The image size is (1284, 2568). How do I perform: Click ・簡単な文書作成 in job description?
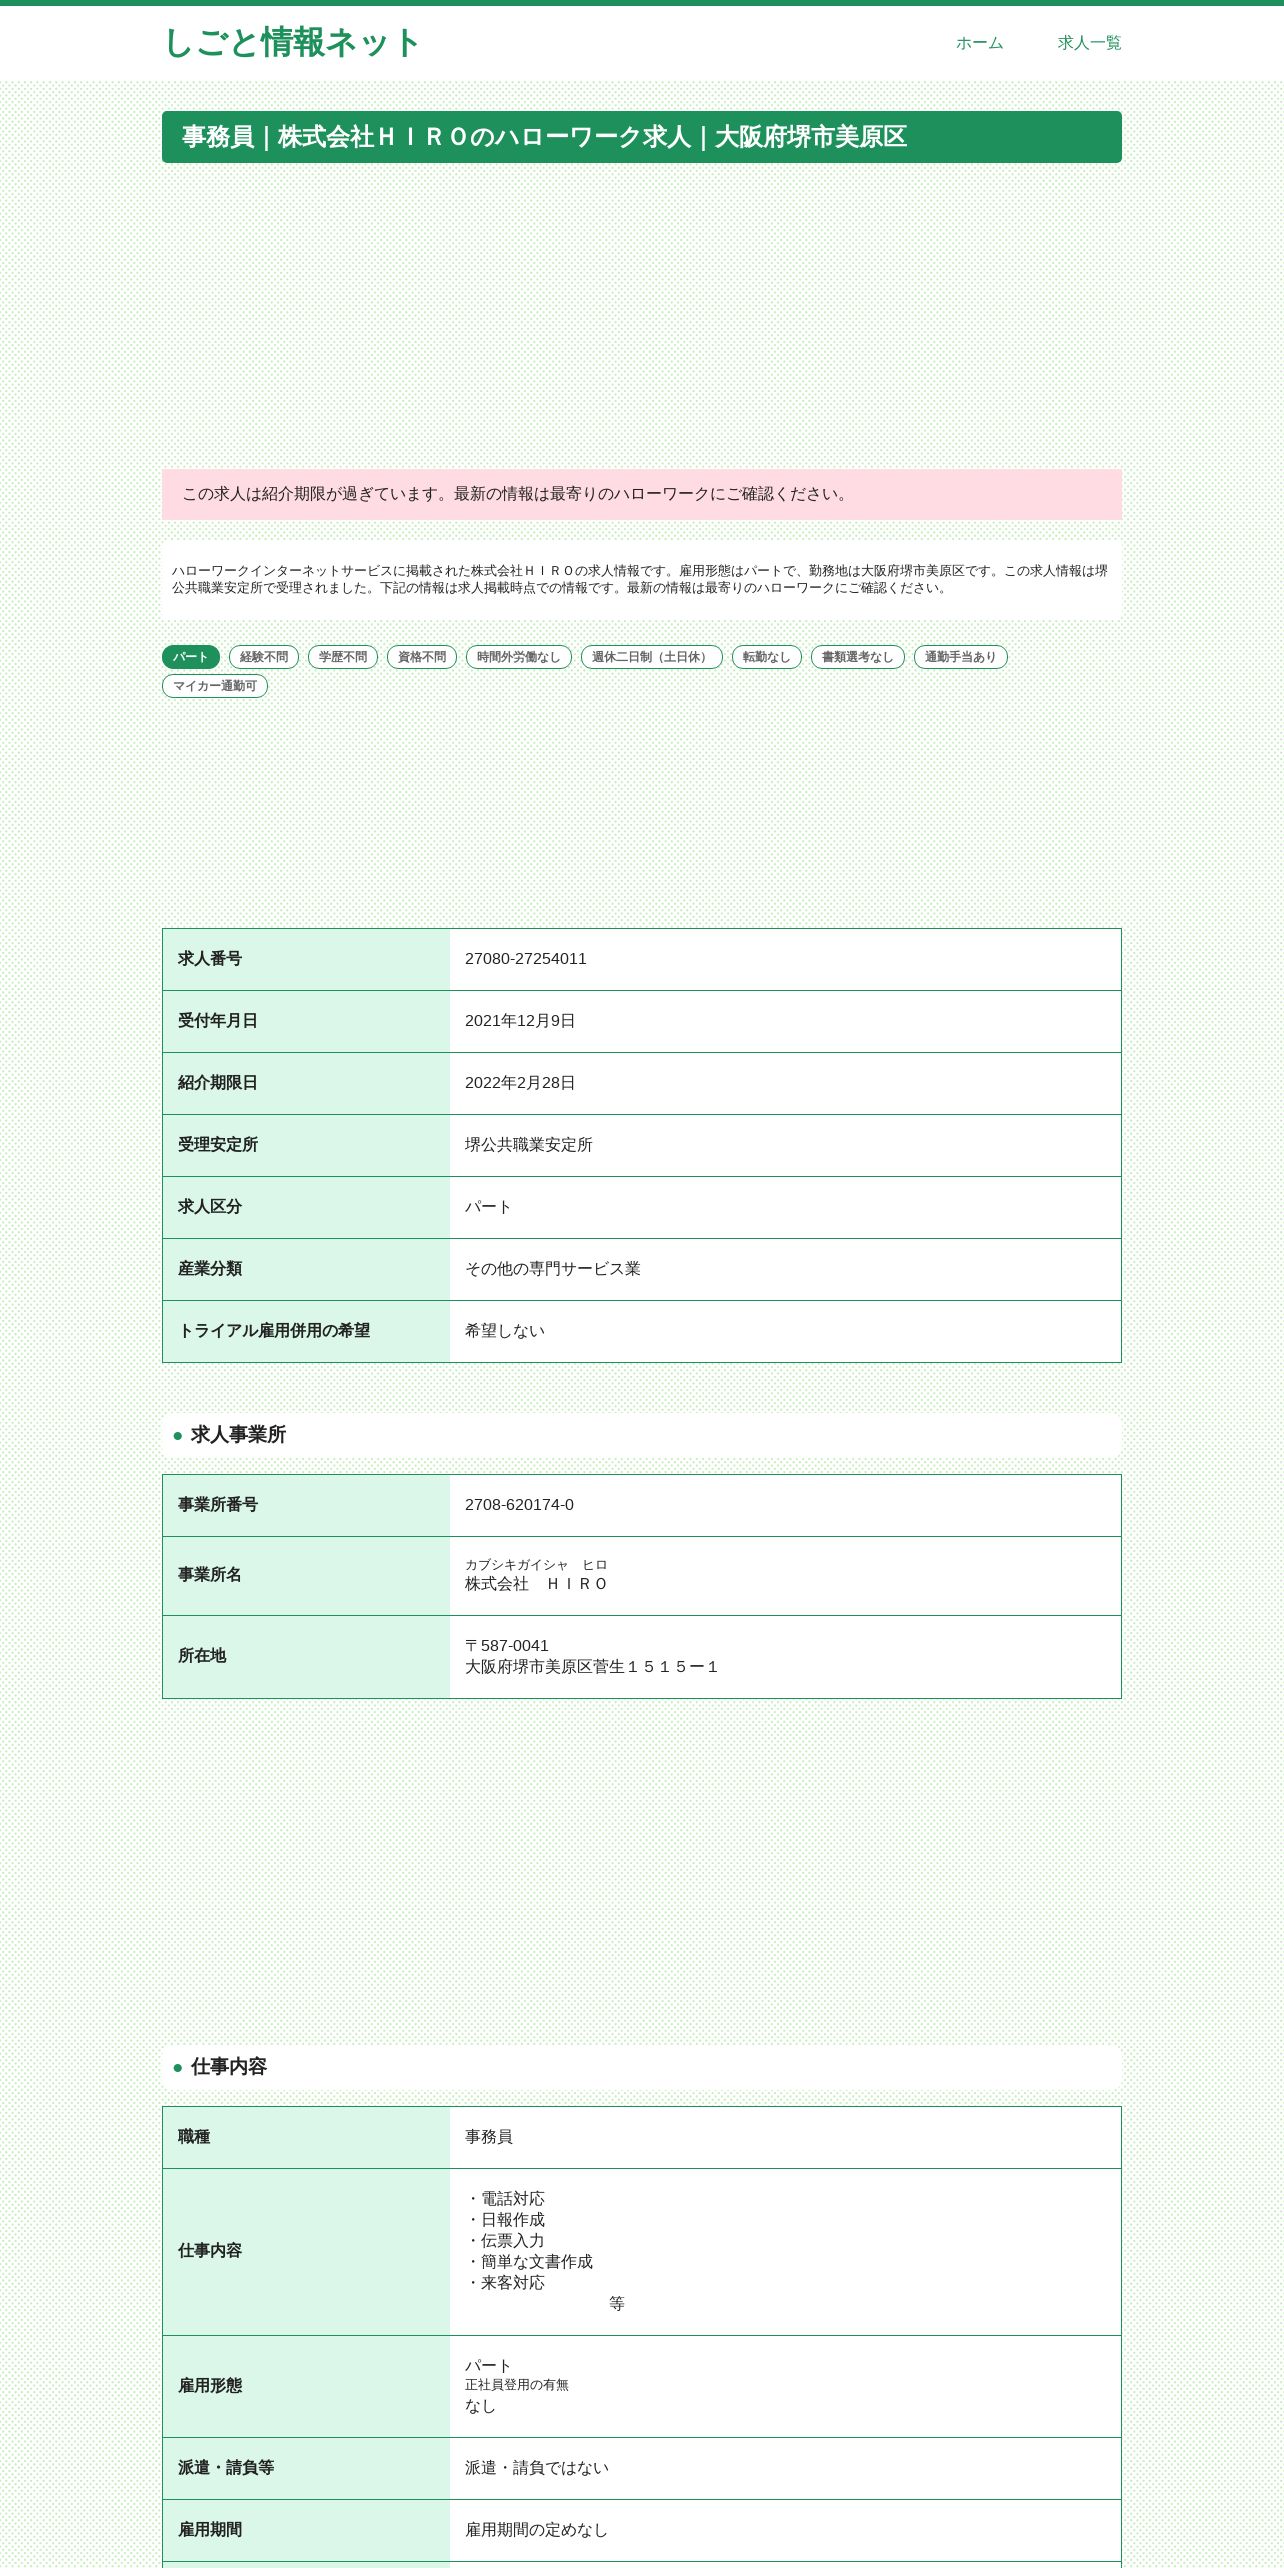(529, 2262)
